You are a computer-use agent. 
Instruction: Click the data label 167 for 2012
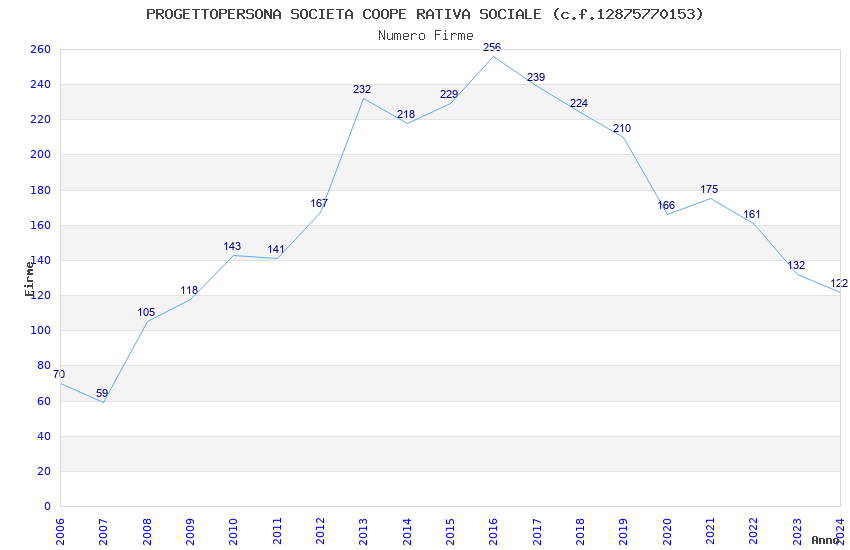coord(319,203)
